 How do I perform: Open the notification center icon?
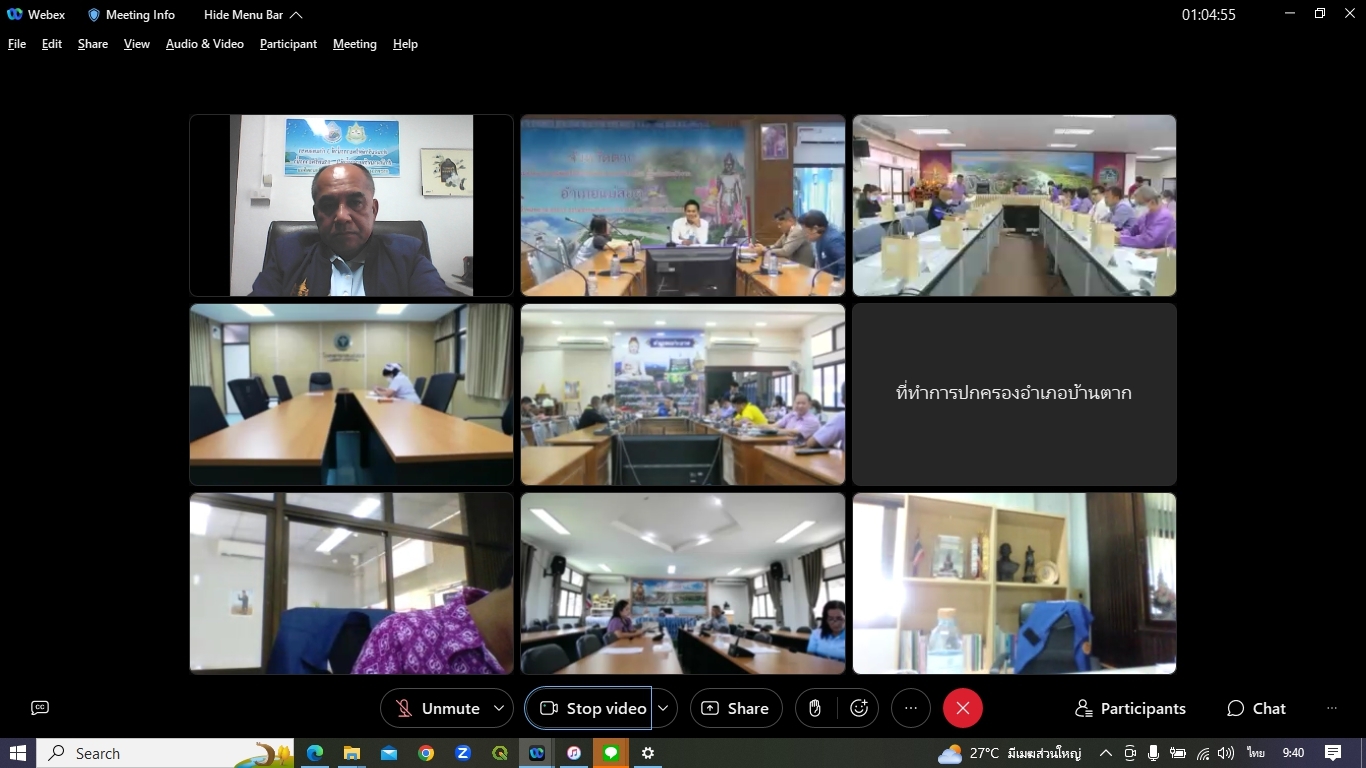point(1333,753)
